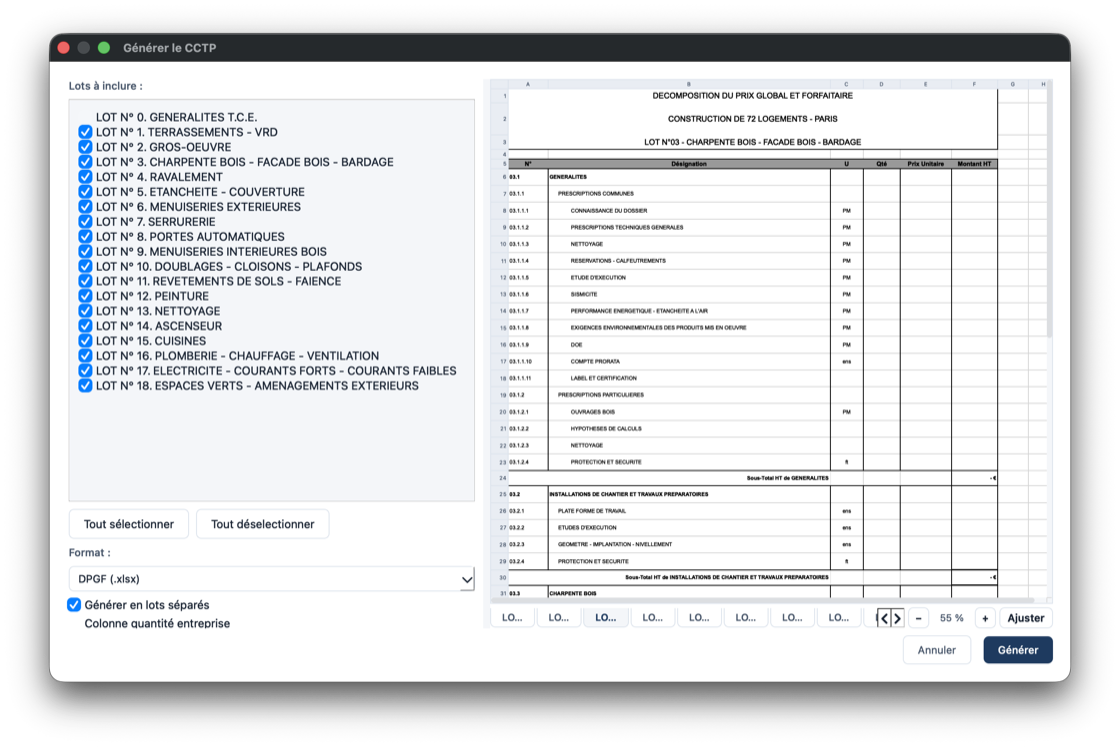
Task: Select column A header in preview
Action: pos(528,84)
